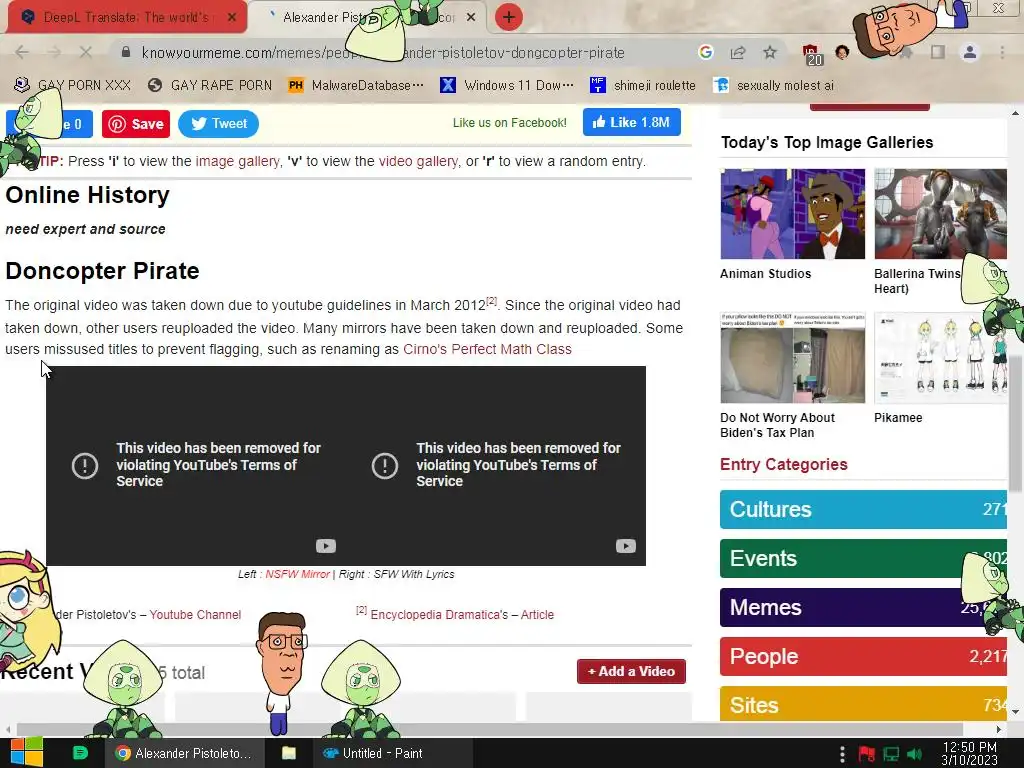The width and height of the screenshot is (1024, 768).
Task: Click the Animan Studios title text
Action: pyautogui.click(x=765, y=274)
